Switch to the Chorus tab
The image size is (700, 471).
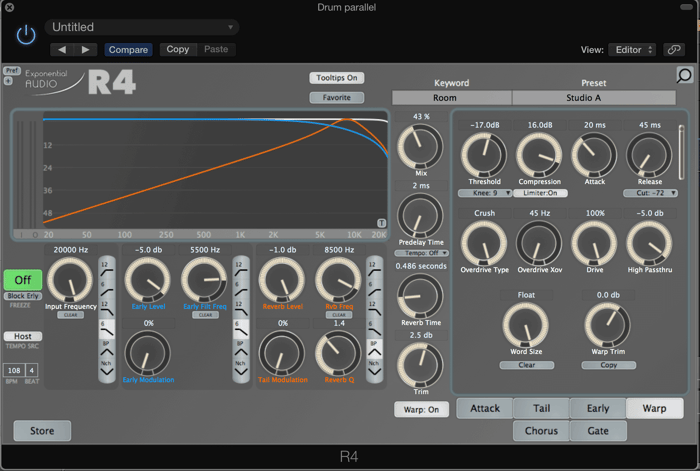point(542,431)
